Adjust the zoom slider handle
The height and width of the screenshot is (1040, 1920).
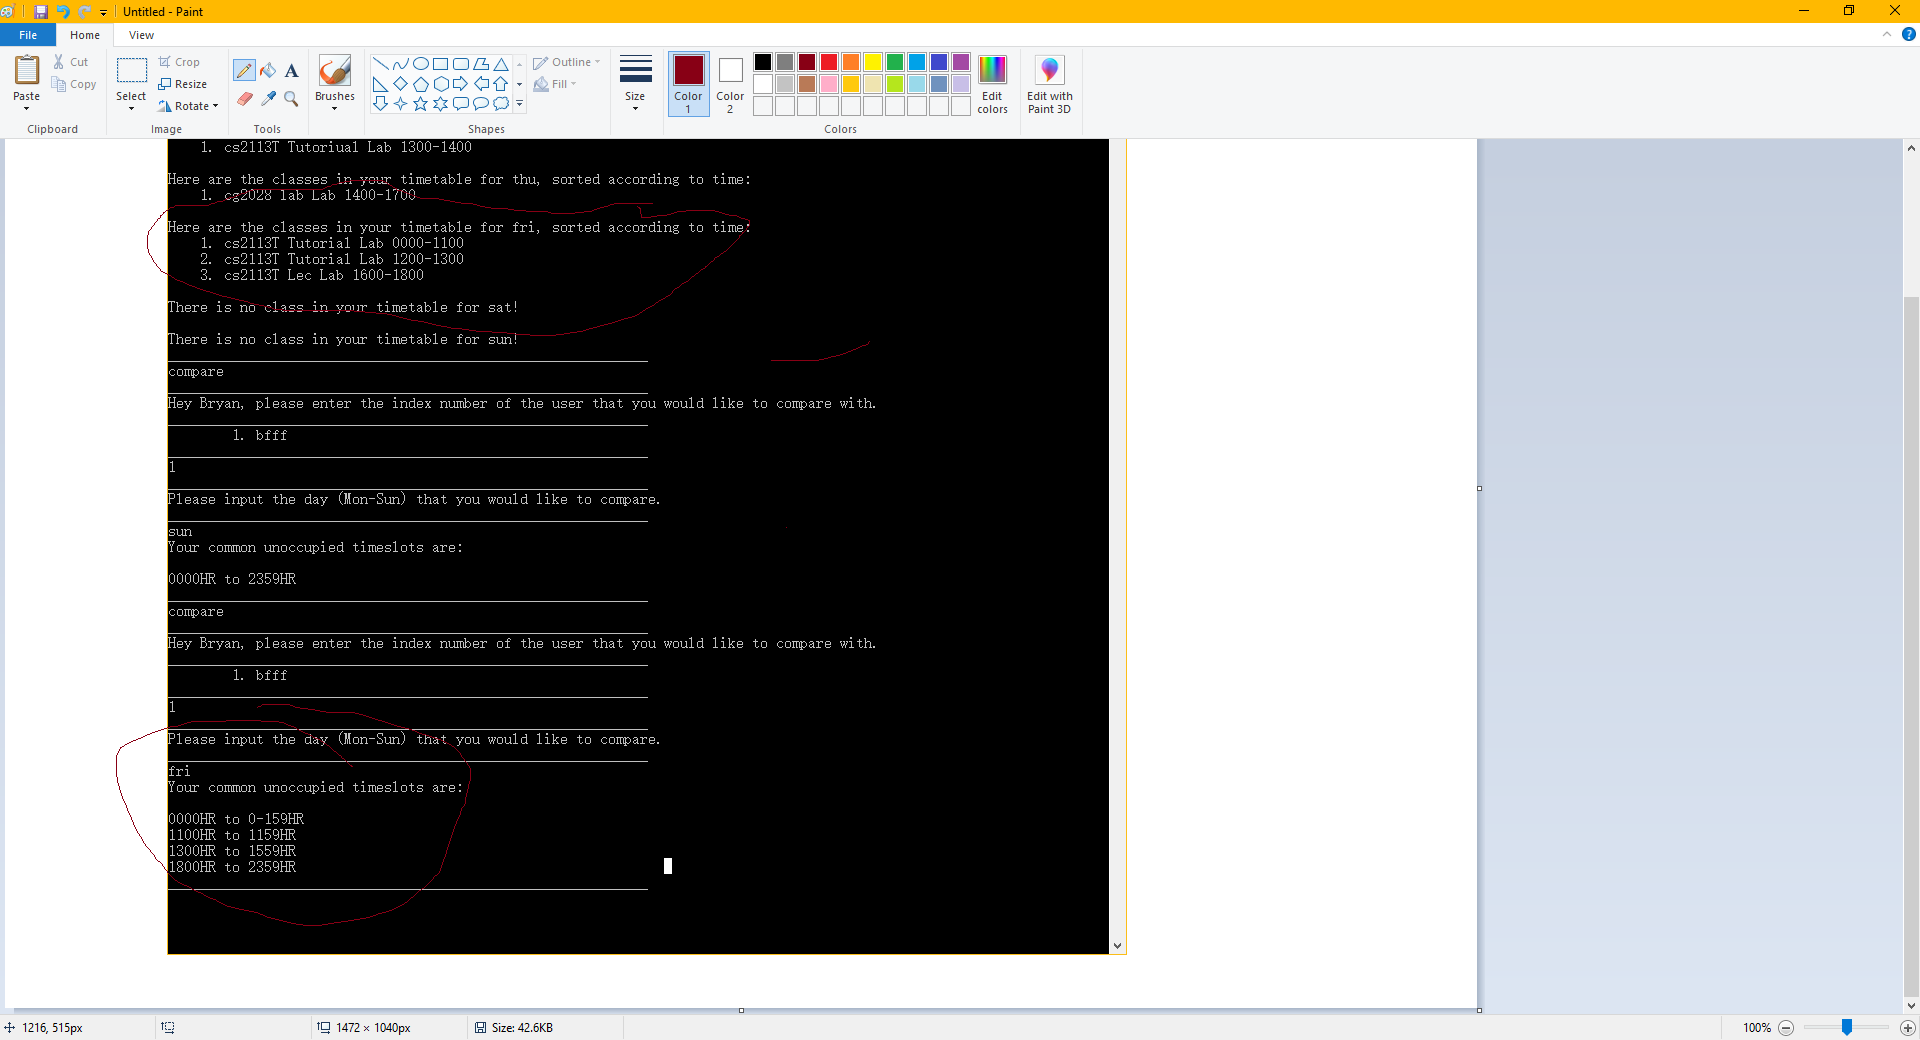coord(1847,1027)
